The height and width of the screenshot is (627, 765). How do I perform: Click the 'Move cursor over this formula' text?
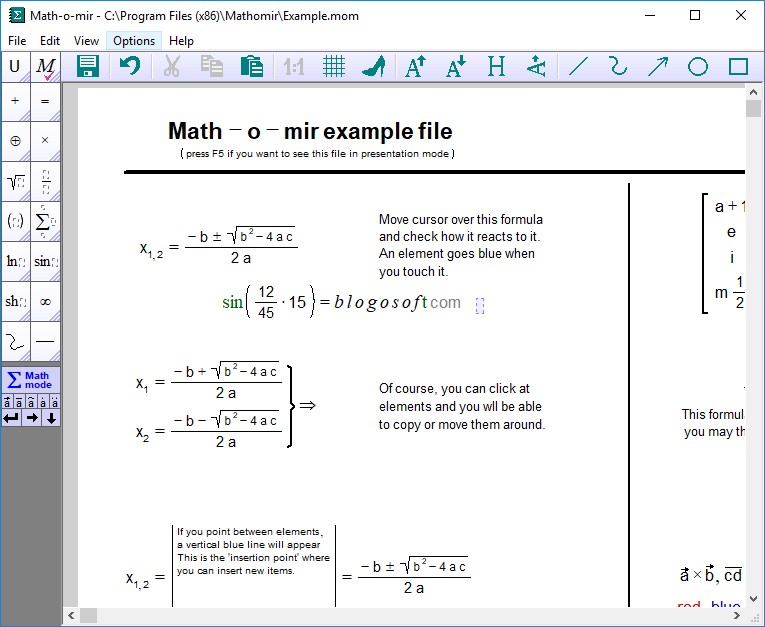(x=461, y=220)
